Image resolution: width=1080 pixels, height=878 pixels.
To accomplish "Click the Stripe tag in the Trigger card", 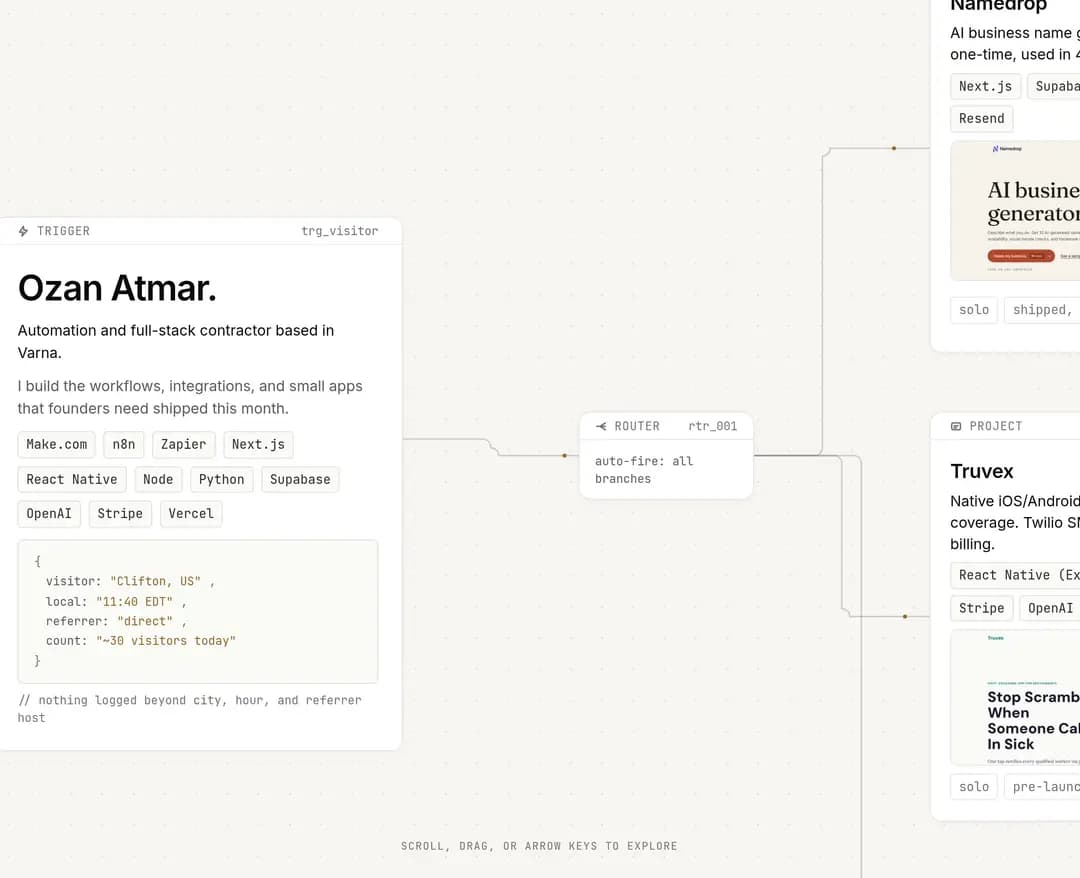I will coord(120,514).
